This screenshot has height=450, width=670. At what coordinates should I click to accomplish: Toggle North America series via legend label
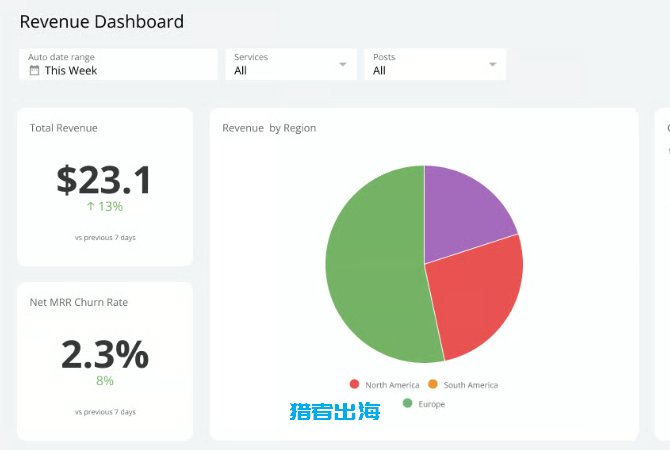click(391, 385)
